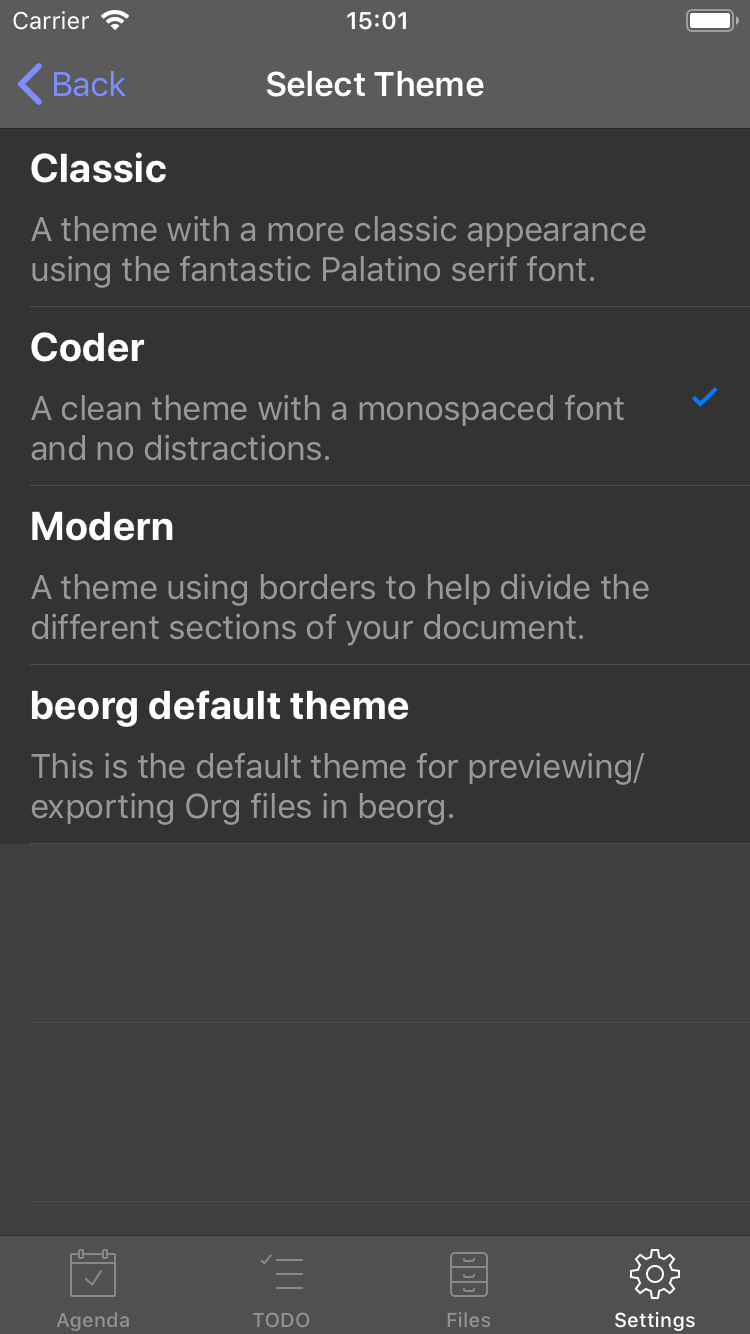
Task: Tap the Coder monospaced font description
Action: point(328,428)
